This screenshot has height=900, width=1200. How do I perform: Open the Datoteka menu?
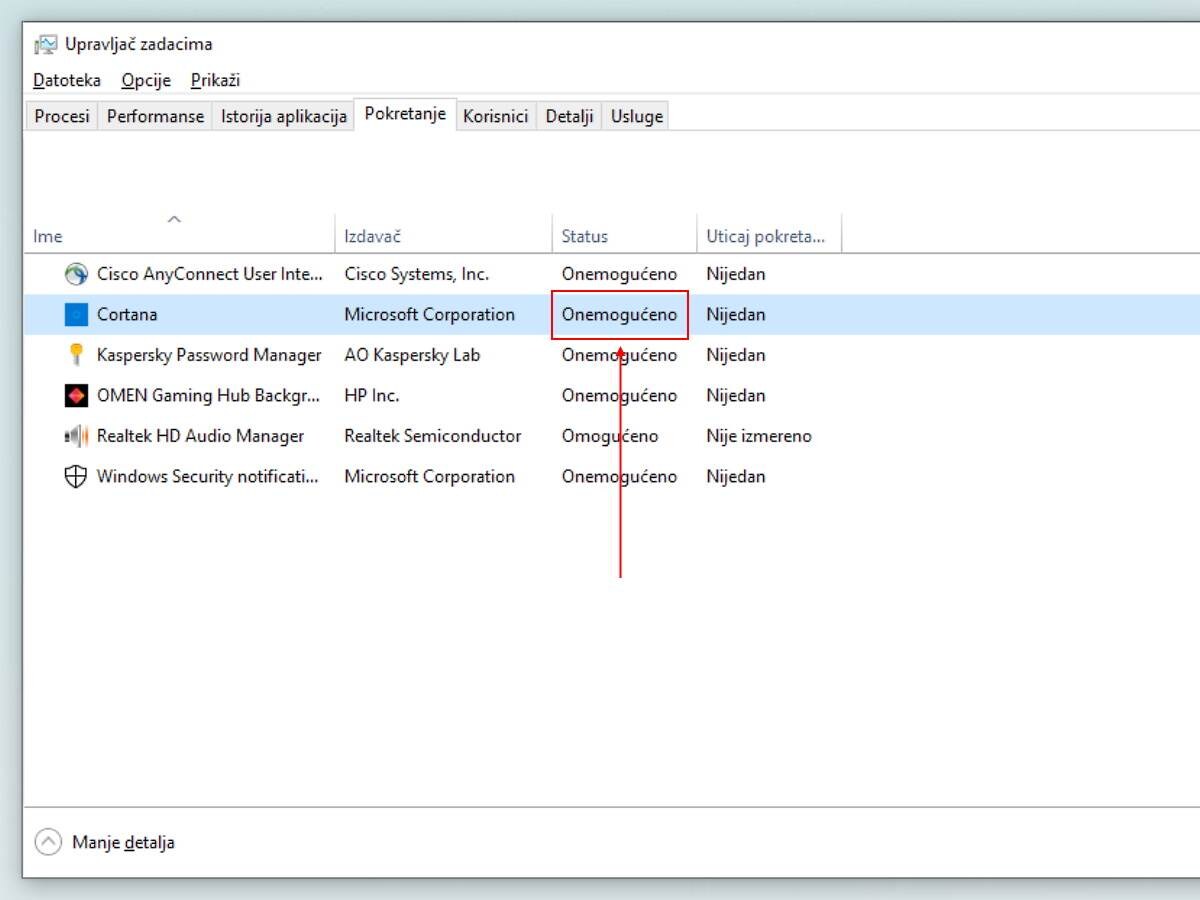66,80
